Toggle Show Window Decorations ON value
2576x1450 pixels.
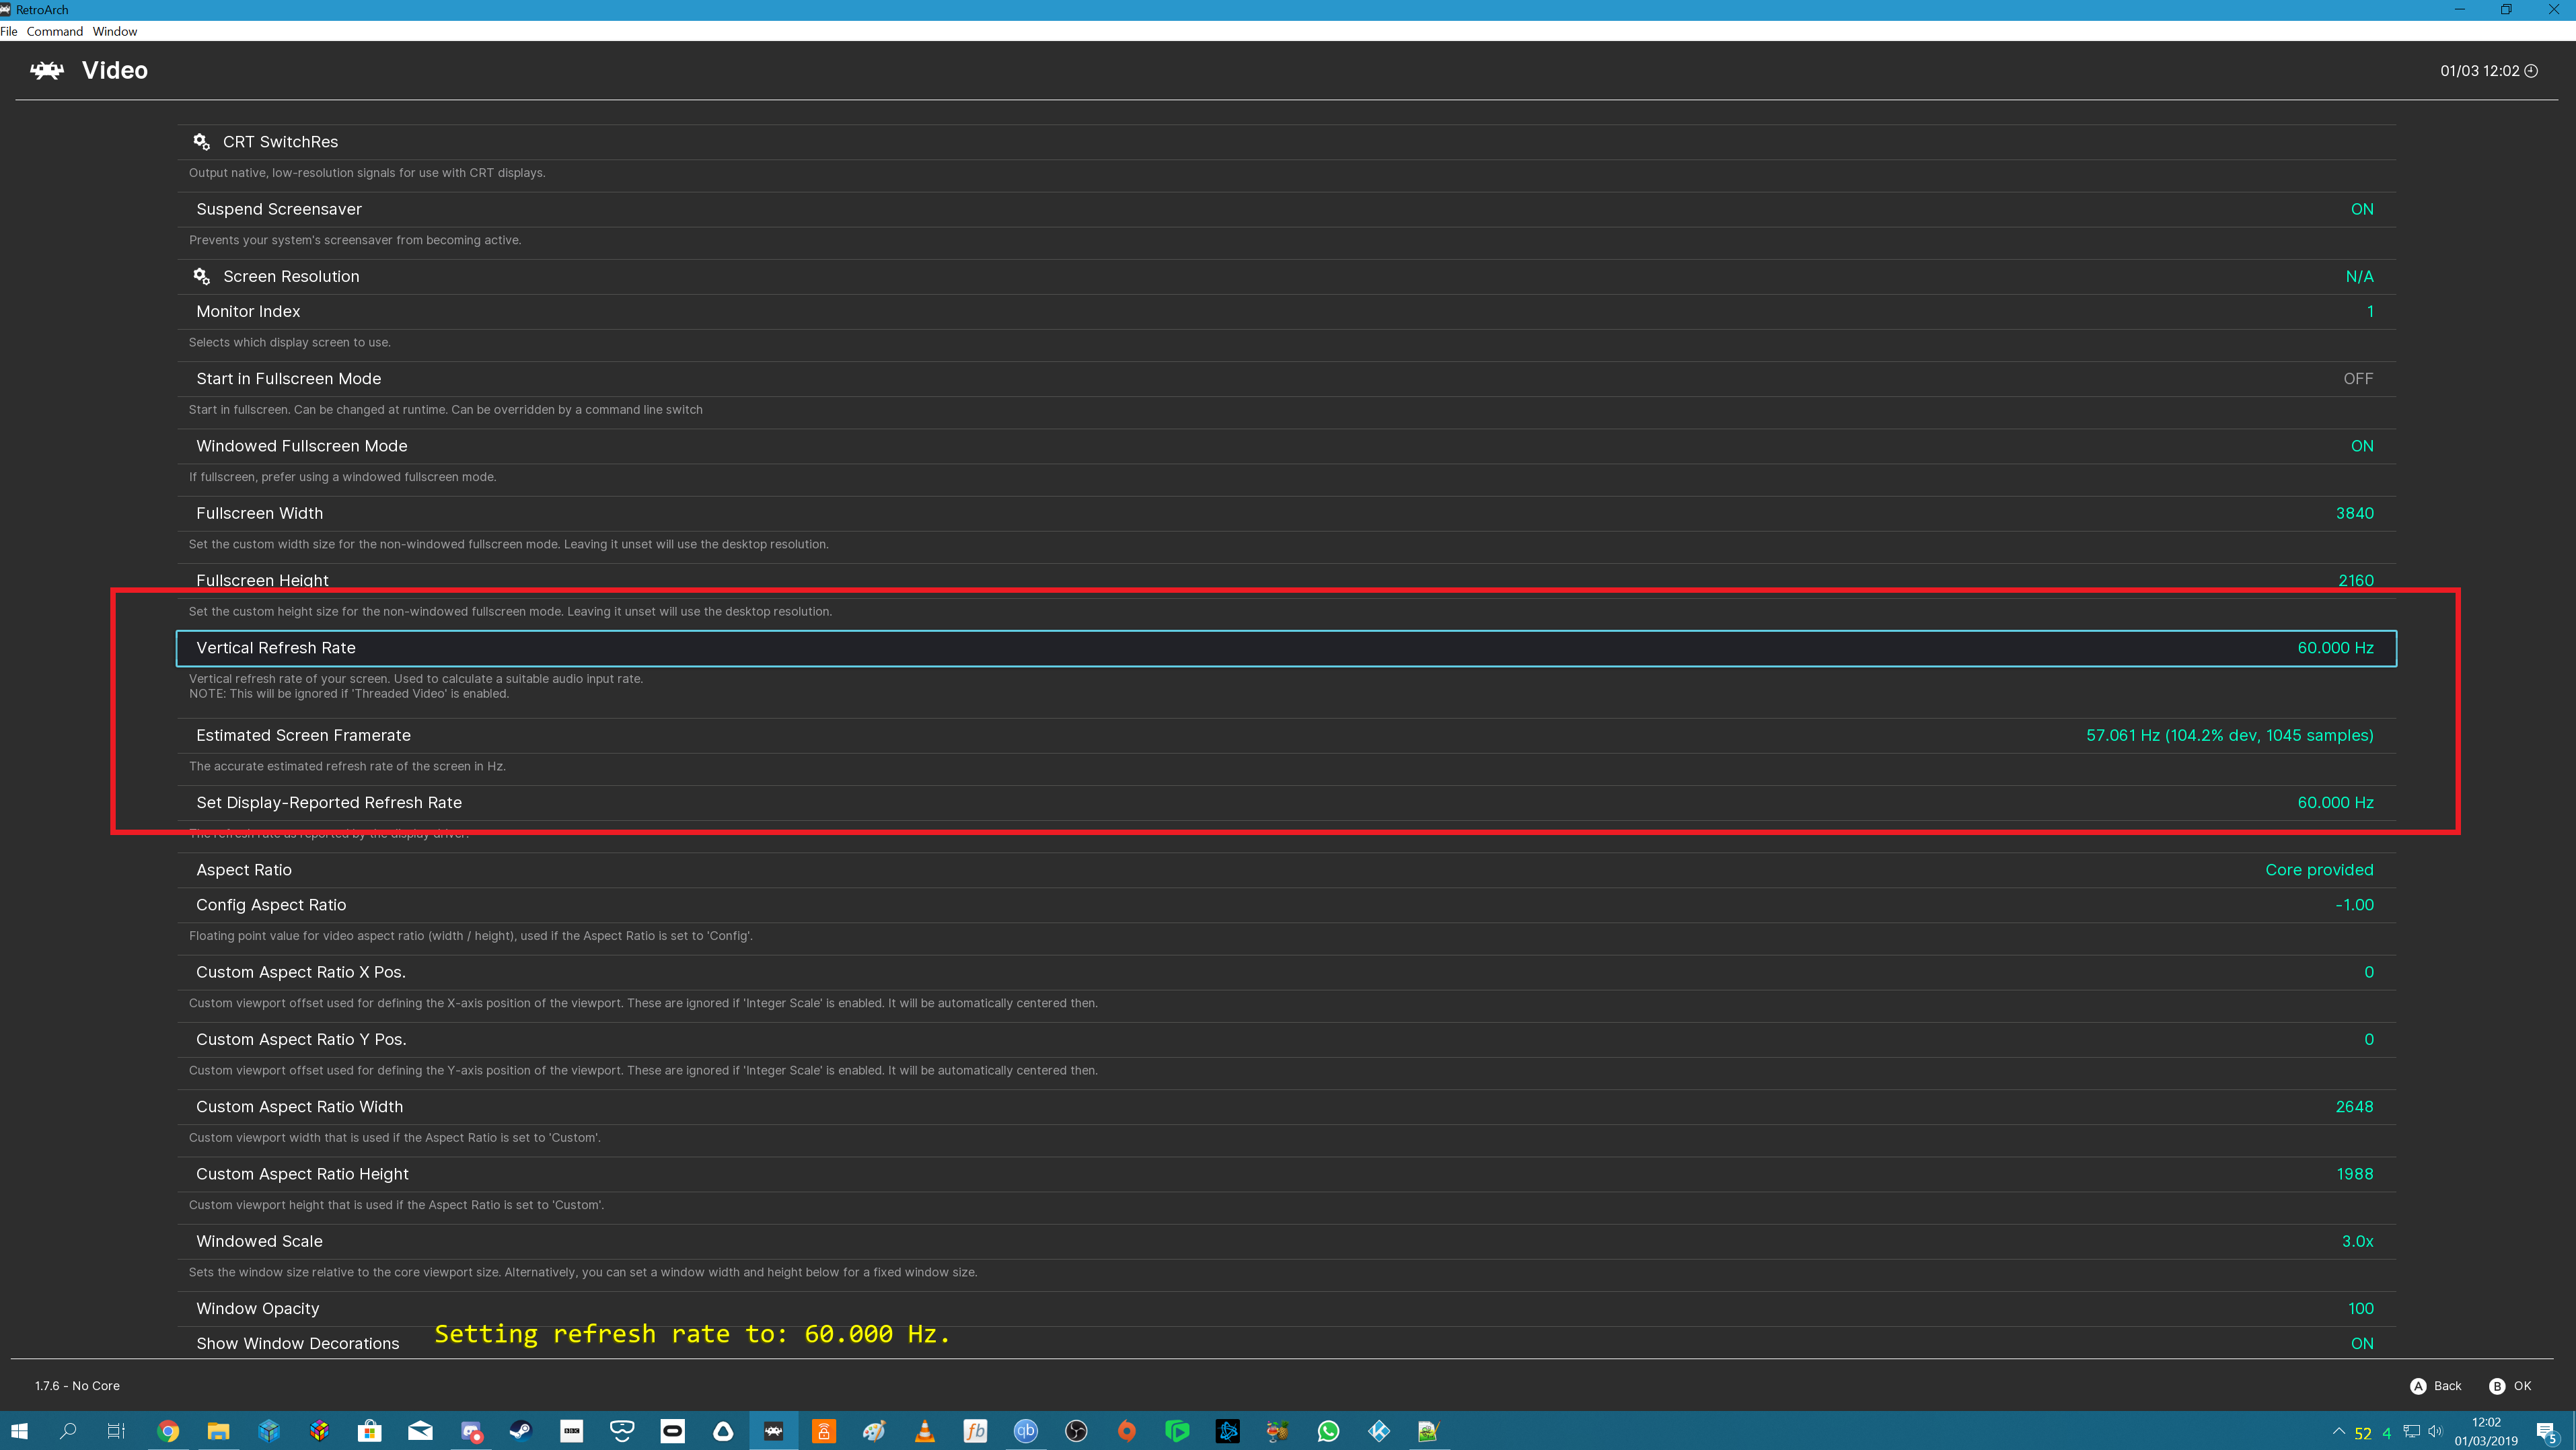(2362, 1343)
